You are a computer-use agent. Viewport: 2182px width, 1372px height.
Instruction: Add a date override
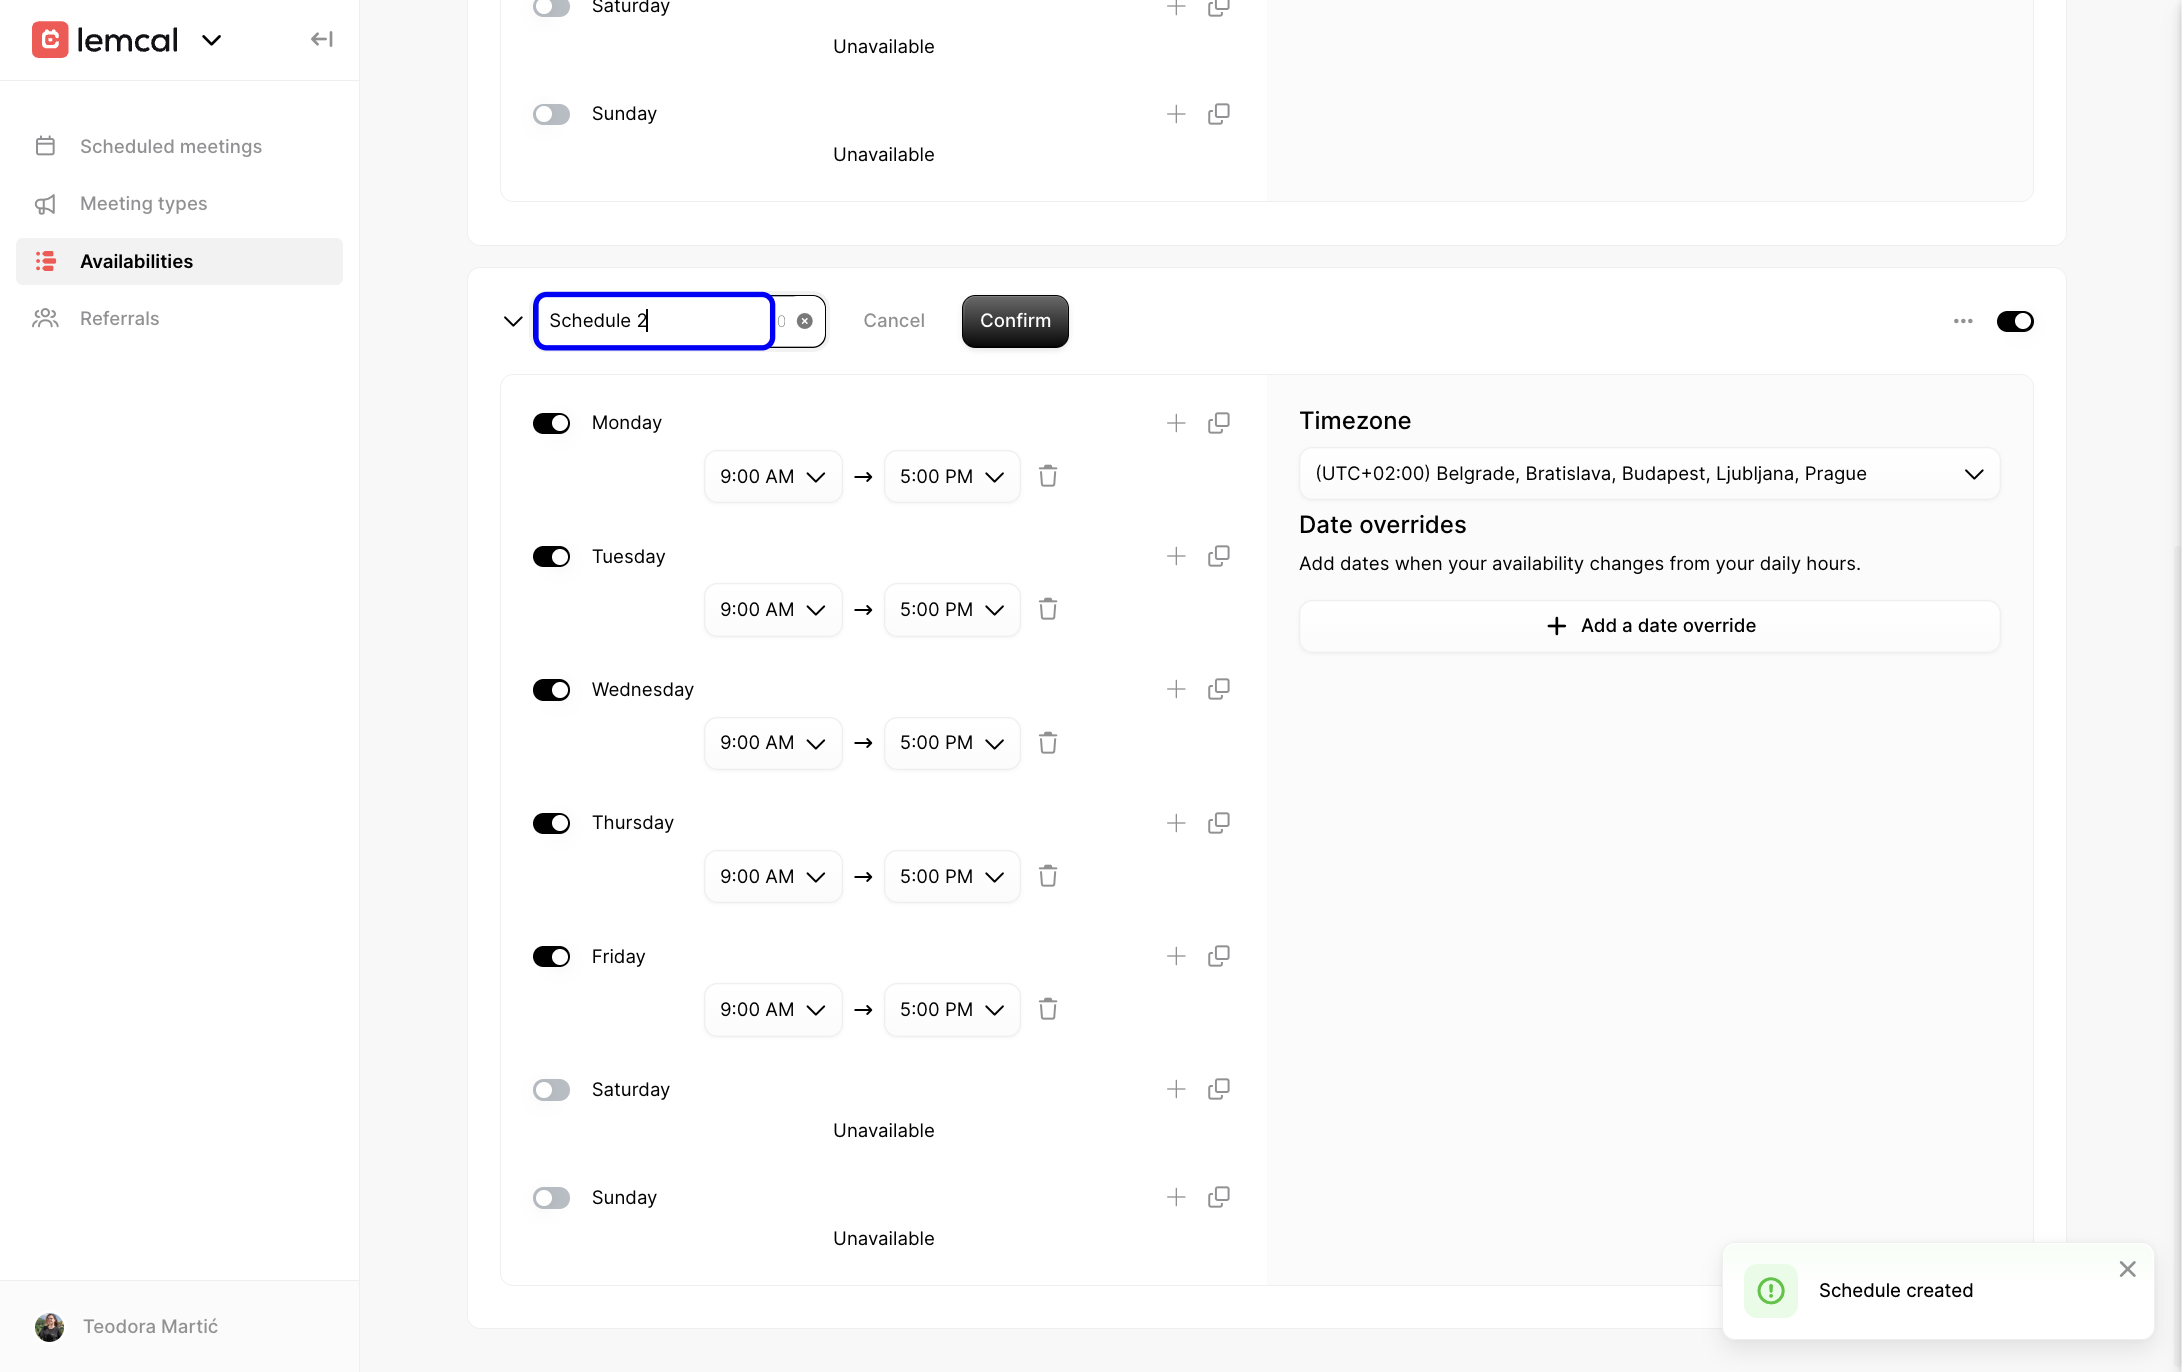(x=1648, y=625)
